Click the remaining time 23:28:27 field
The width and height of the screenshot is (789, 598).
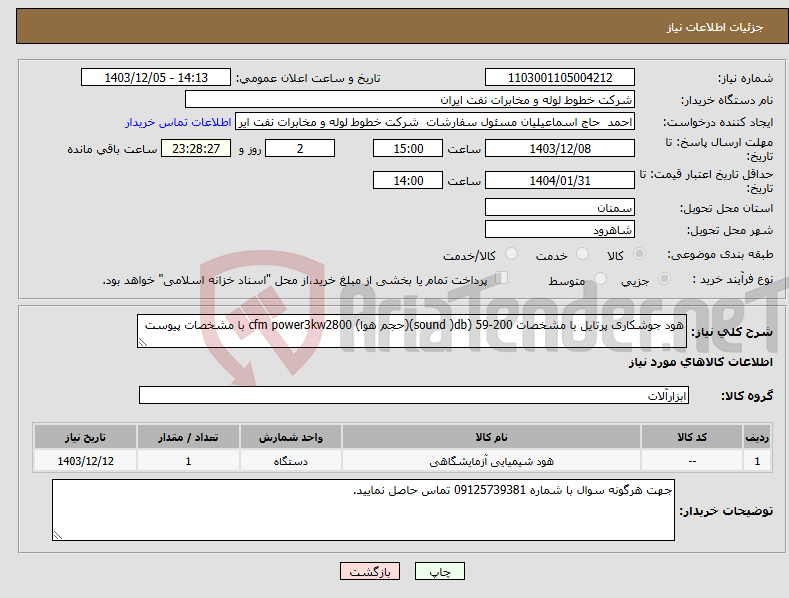point(196,148)
